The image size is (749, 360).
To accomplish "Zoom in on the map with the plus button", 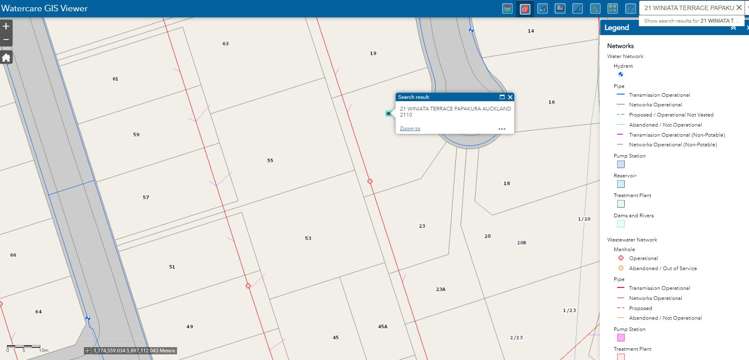I will pyautogui.click(x=6, y=27).
